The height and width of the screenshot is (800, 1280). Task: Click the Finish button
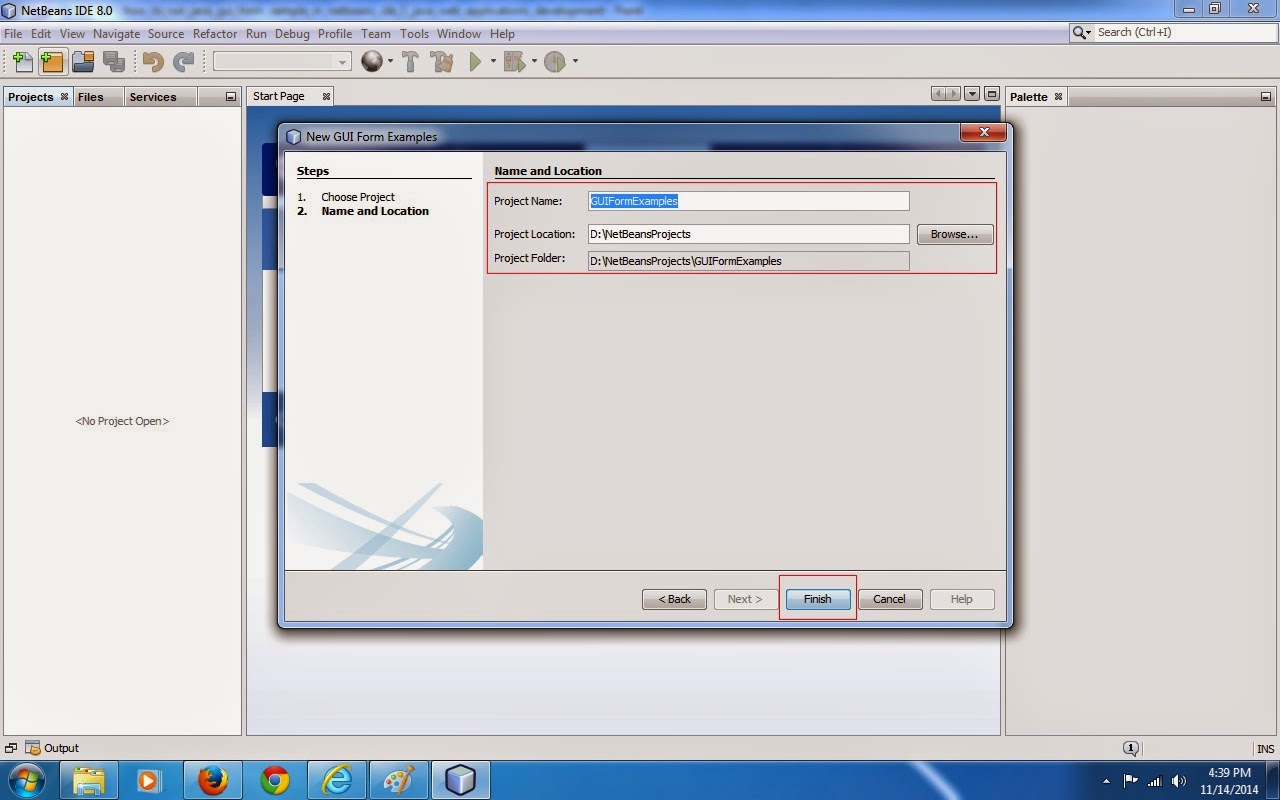pyautogui.click(x=817, y=599)
